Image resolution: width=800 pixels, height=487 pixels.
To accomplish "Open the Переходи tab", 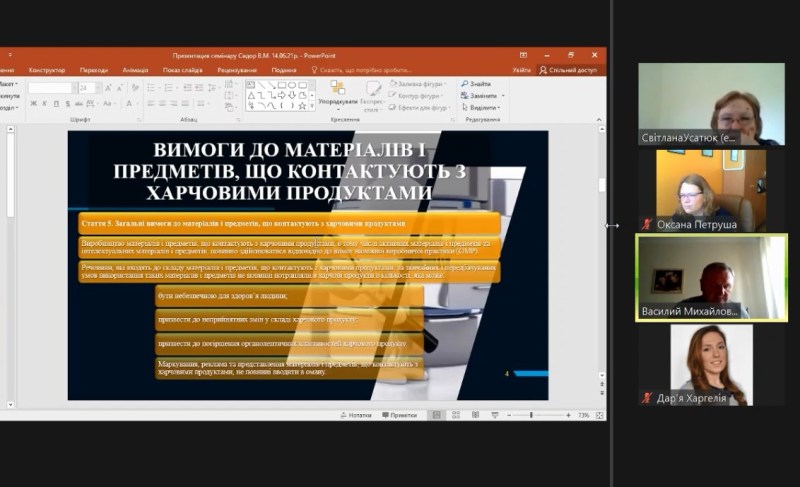I will [94, 70].
